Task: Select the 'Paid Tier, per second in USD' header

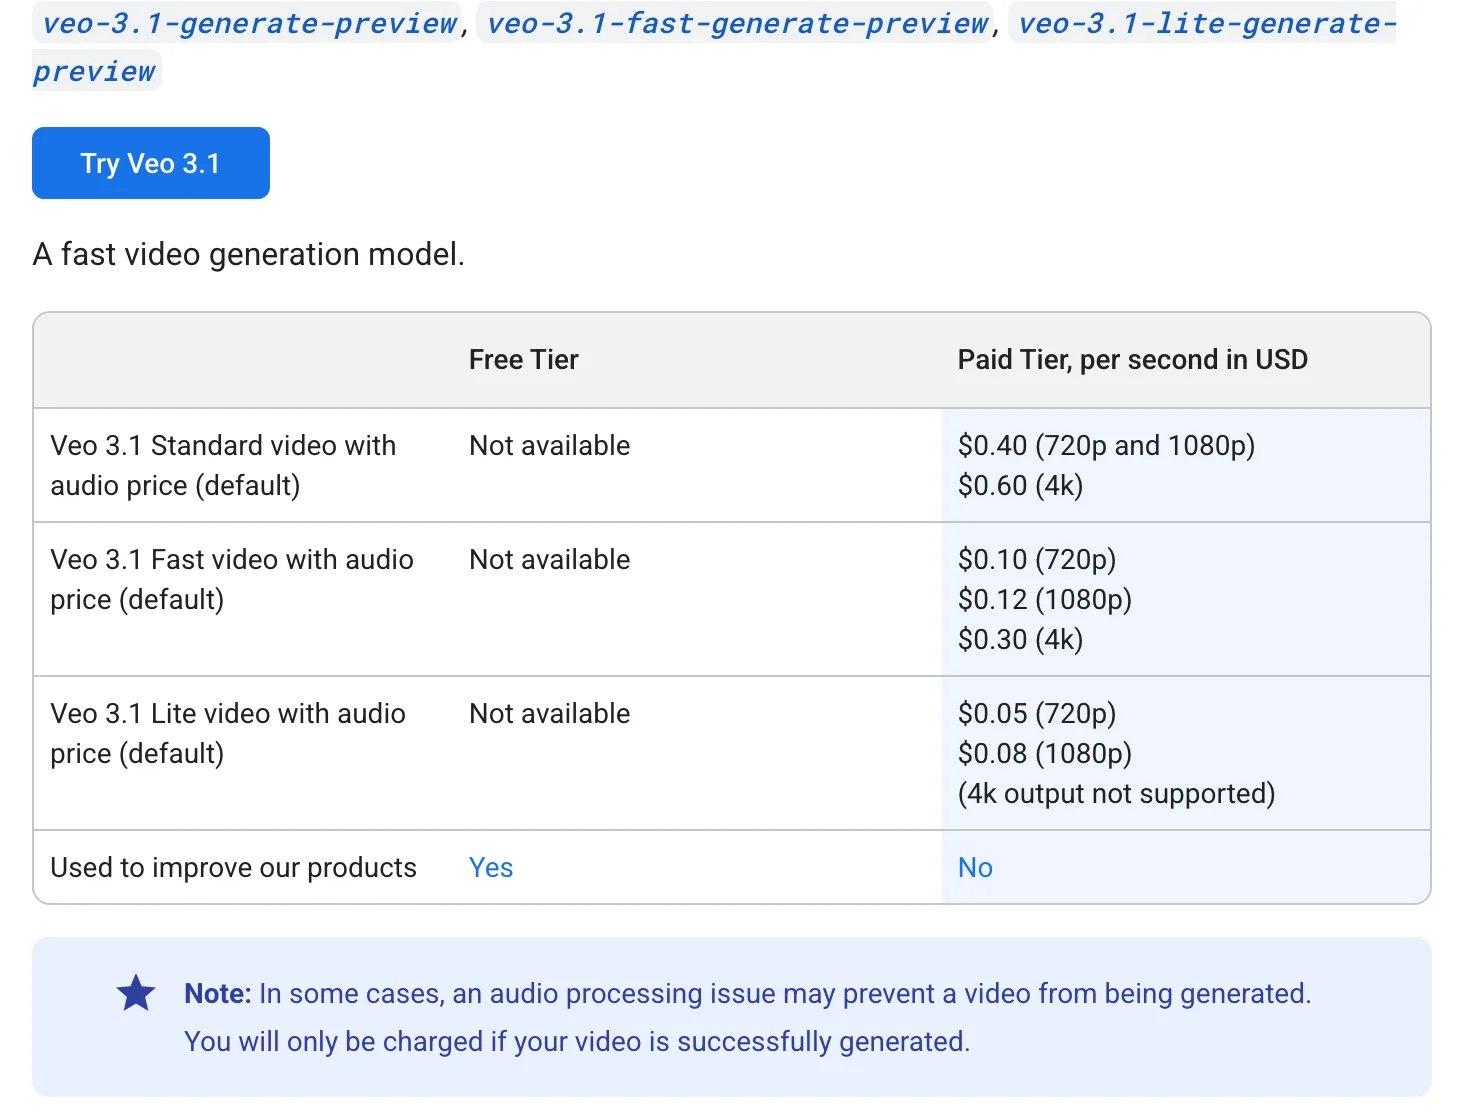Action: pyautogui.click(x=1133, y=360)
